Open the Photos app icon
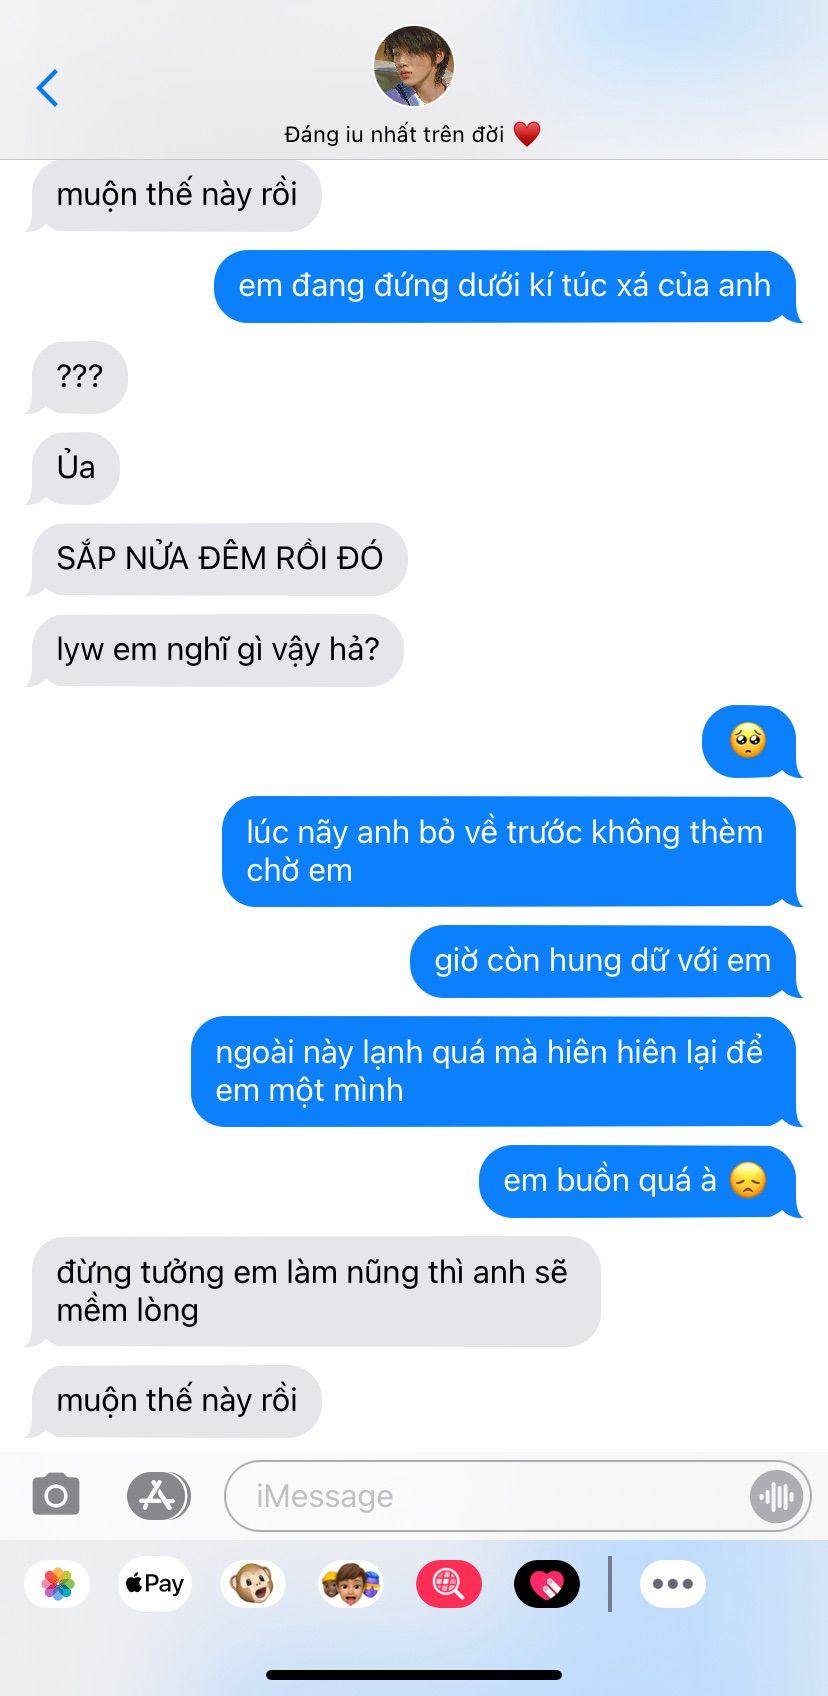 coord(58,1584)
